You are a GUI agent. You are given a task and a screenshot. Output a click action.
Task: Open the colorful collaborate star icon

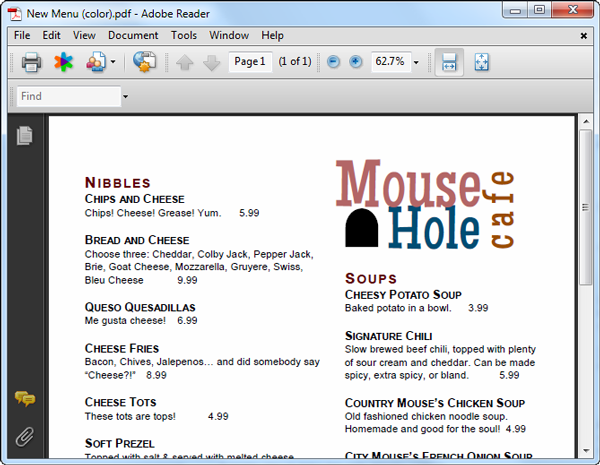click(x=63, y=62)
